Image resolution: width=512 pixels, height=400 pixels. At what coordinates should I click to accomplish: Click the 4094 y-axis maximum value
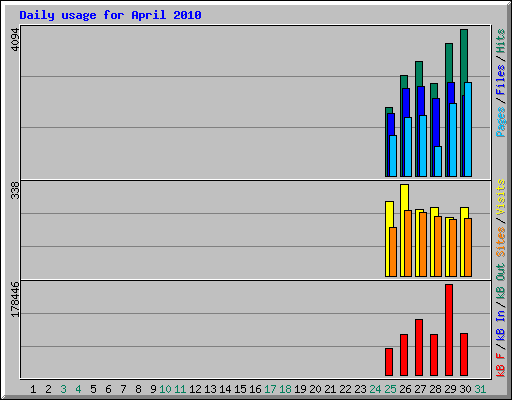(15, 40)
